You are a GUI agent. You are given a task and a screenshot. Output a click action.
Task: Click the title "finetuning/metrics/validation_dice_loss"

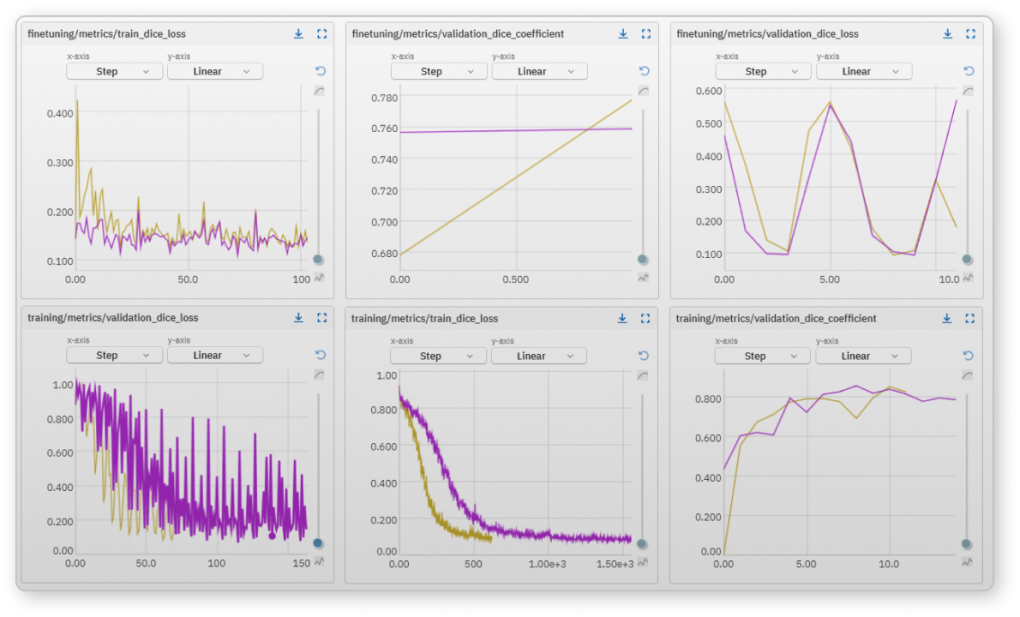[768, 34]
